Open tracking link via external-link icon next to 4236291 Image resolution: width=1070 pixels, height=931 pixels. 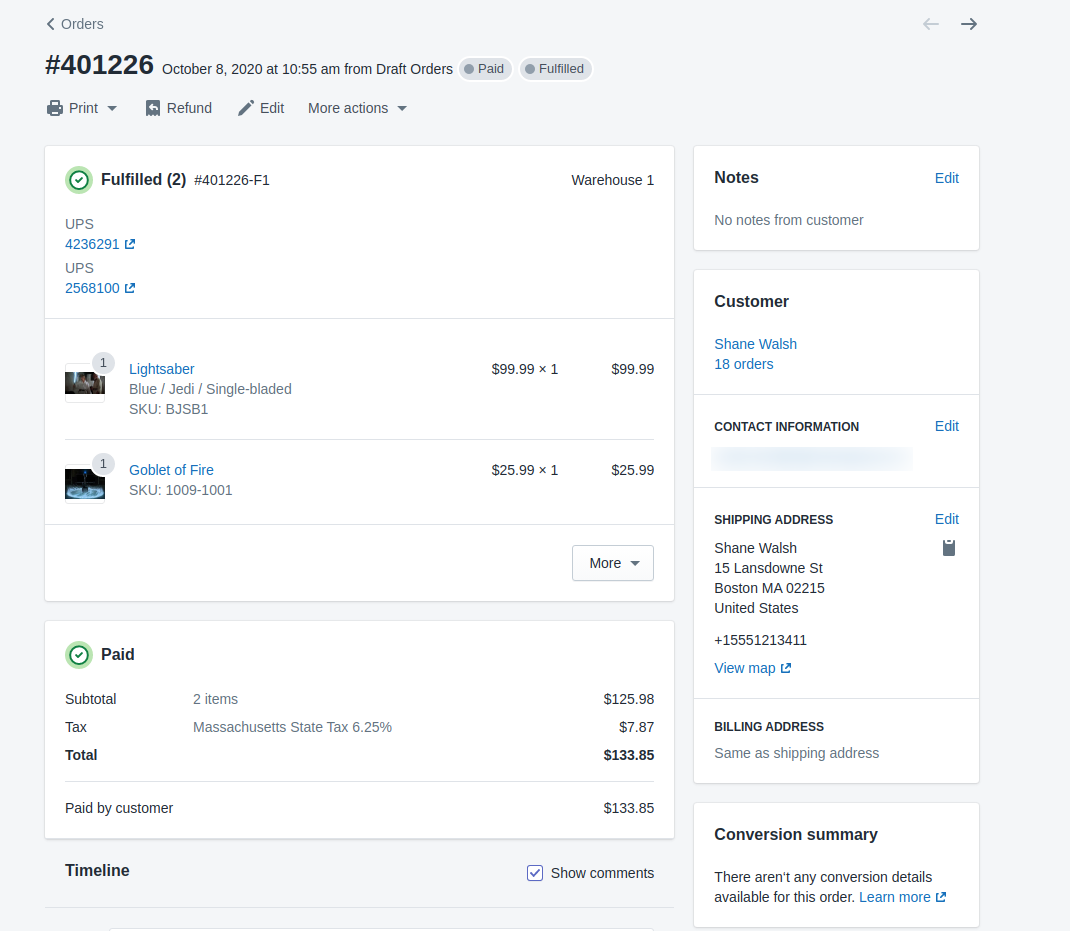[x=129, y=243]
